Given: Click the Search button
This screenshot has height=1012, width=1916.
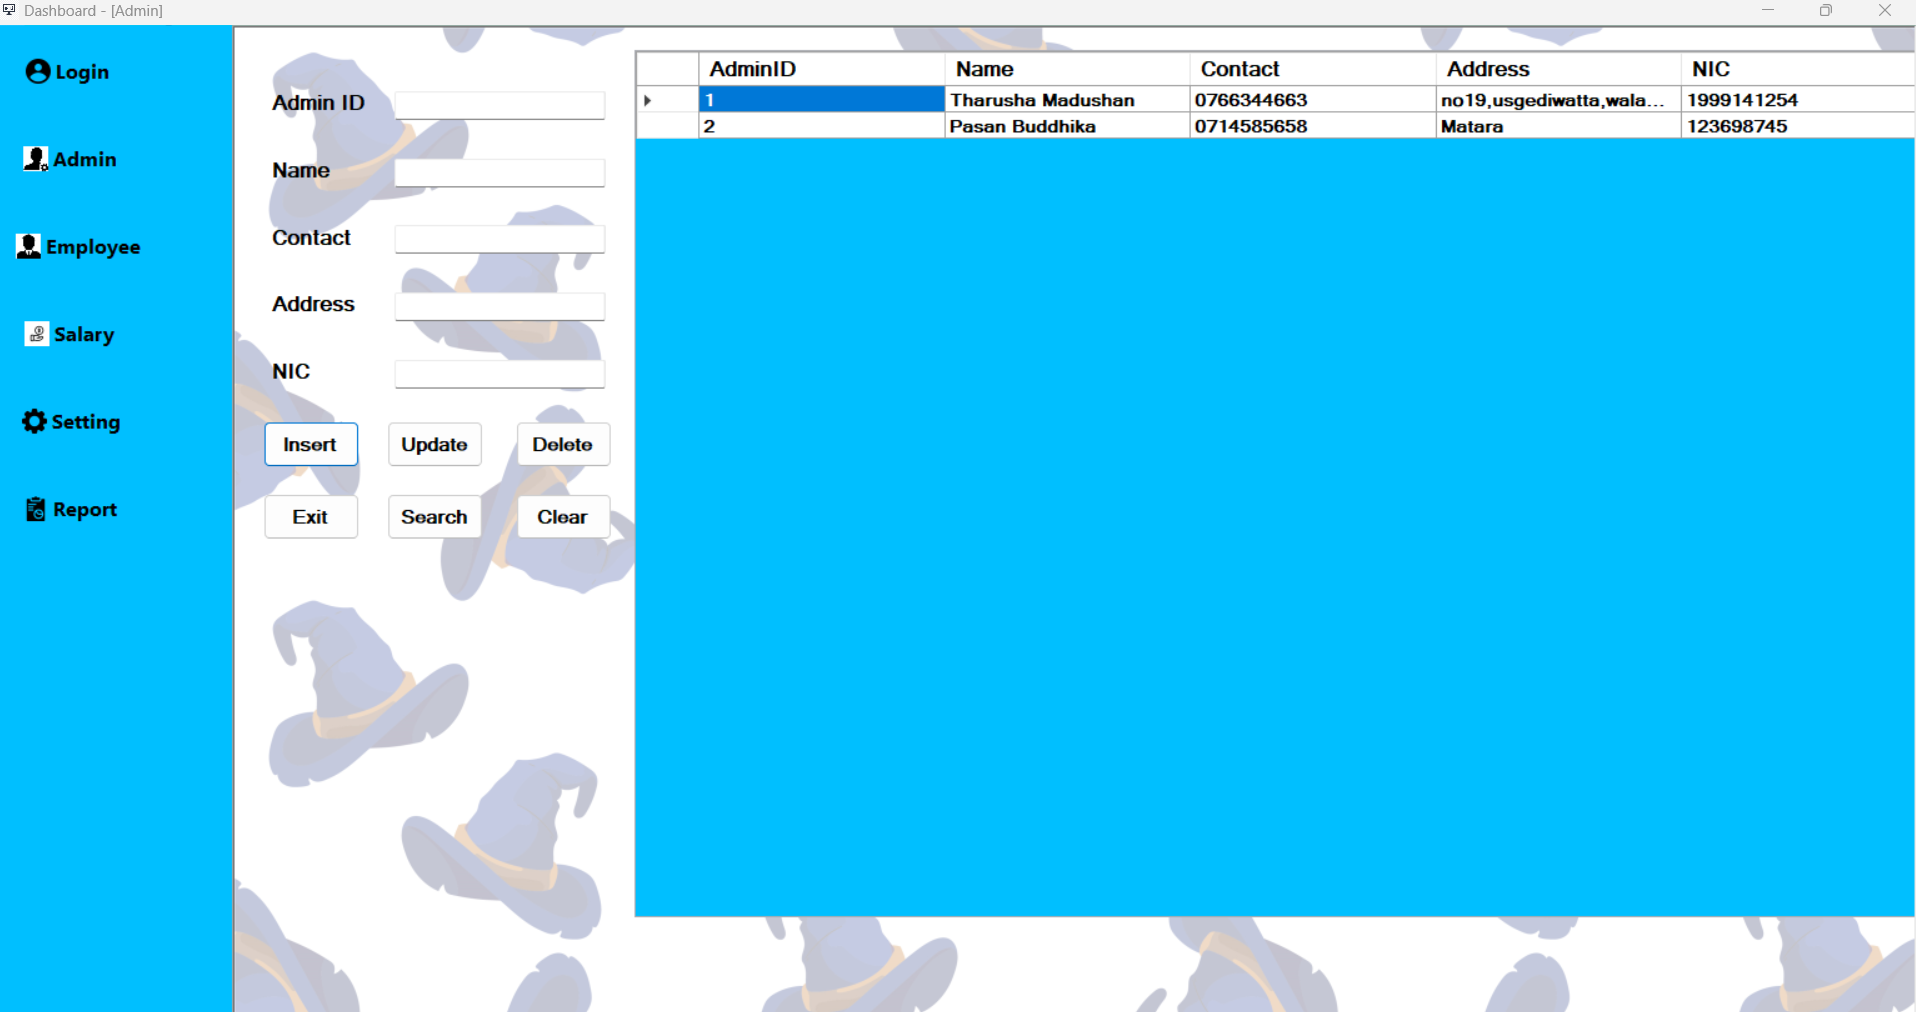Looking at the screenshot, I should (x=435, y=517).
